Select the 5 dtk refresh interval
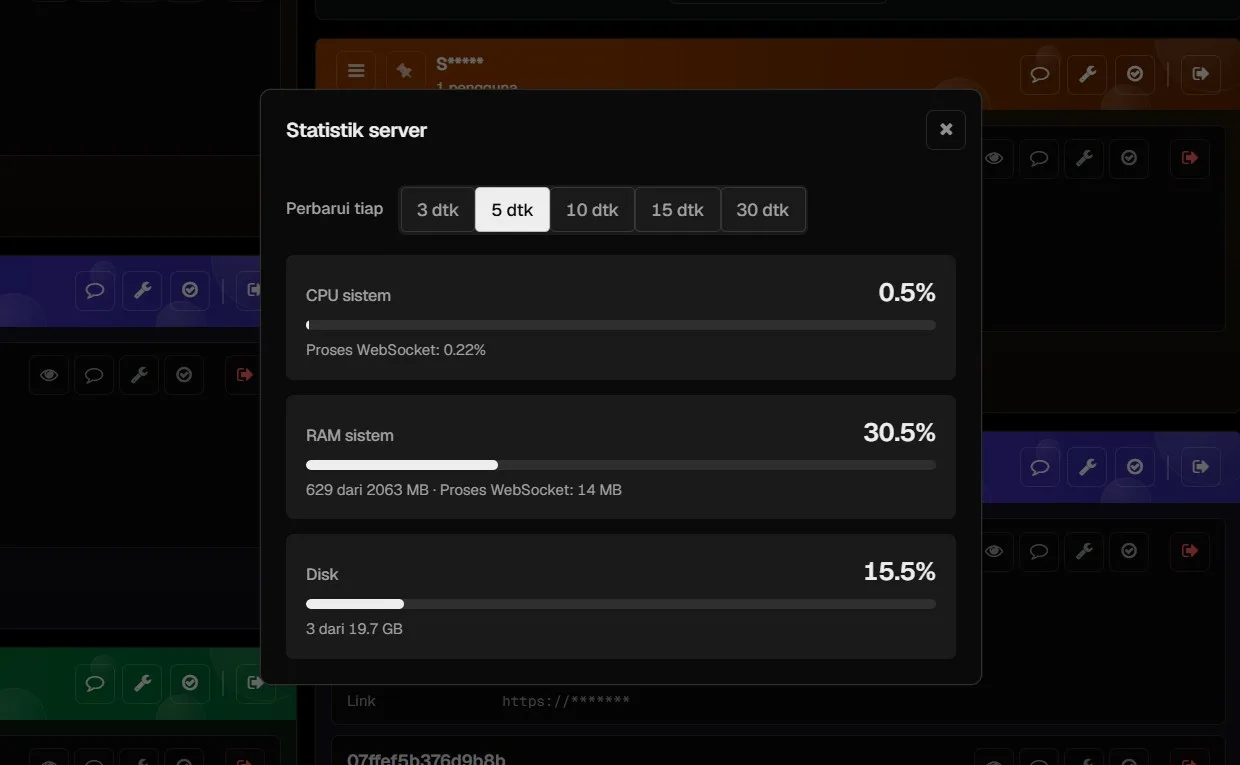 [512, 210]
